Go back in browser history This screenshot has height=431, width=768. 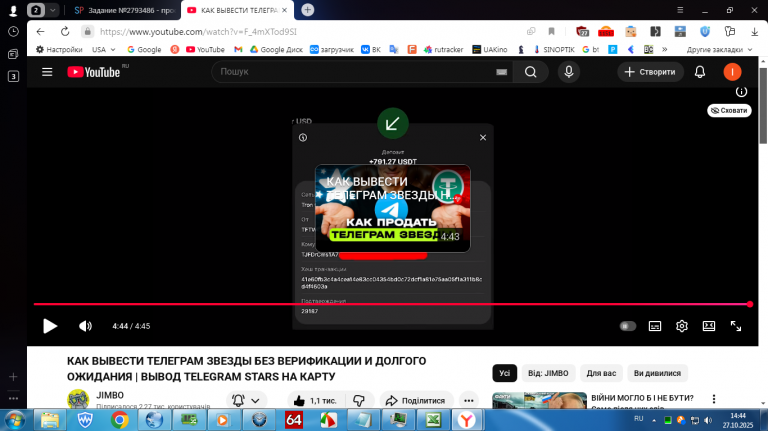click(x=41, y=31)
